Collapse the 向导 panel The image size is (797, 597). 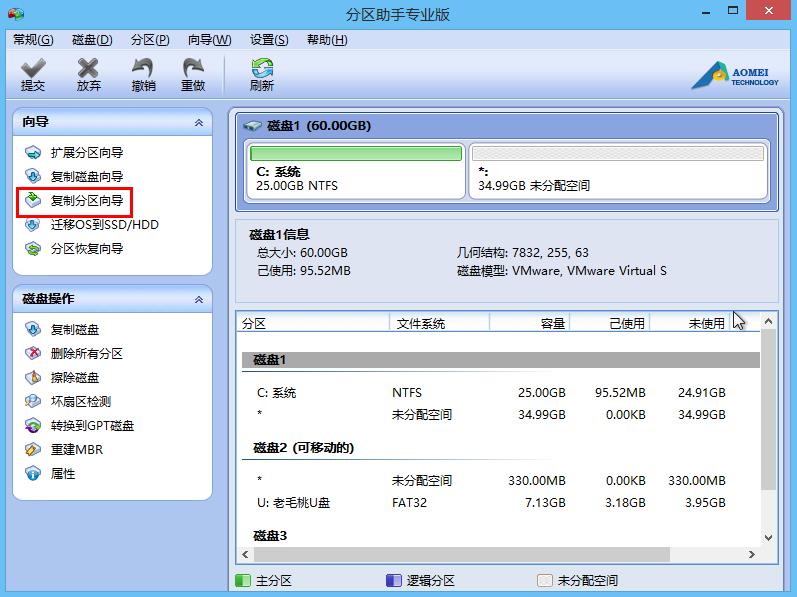pos(199,122)
